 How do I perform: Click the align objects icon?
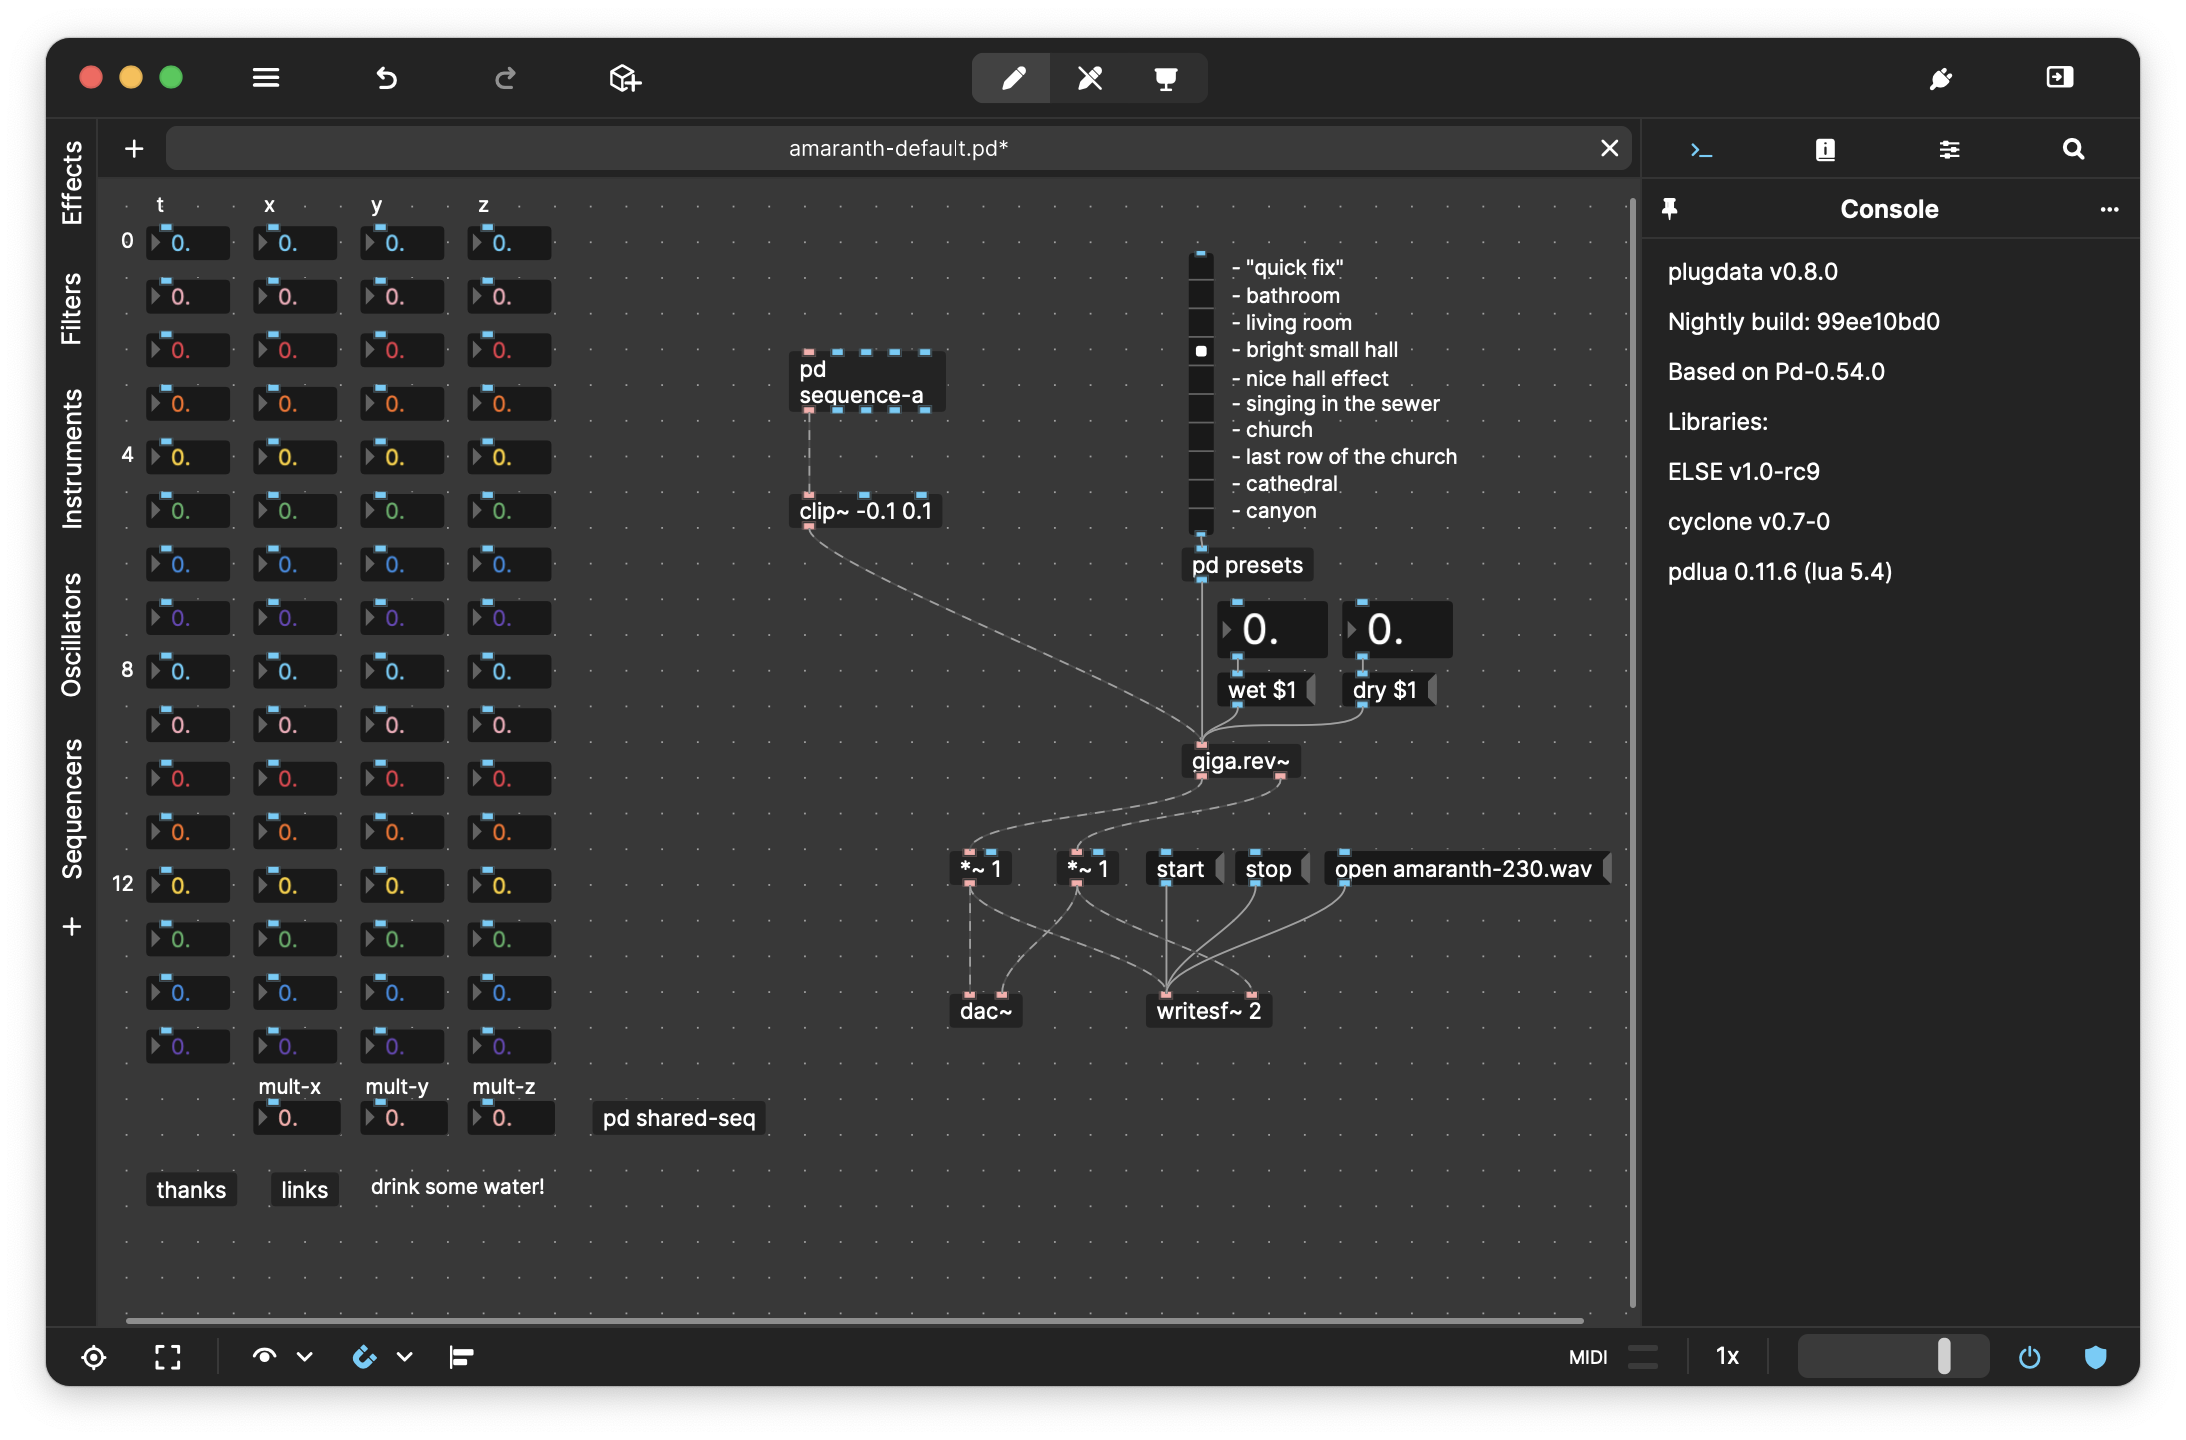462,1357
